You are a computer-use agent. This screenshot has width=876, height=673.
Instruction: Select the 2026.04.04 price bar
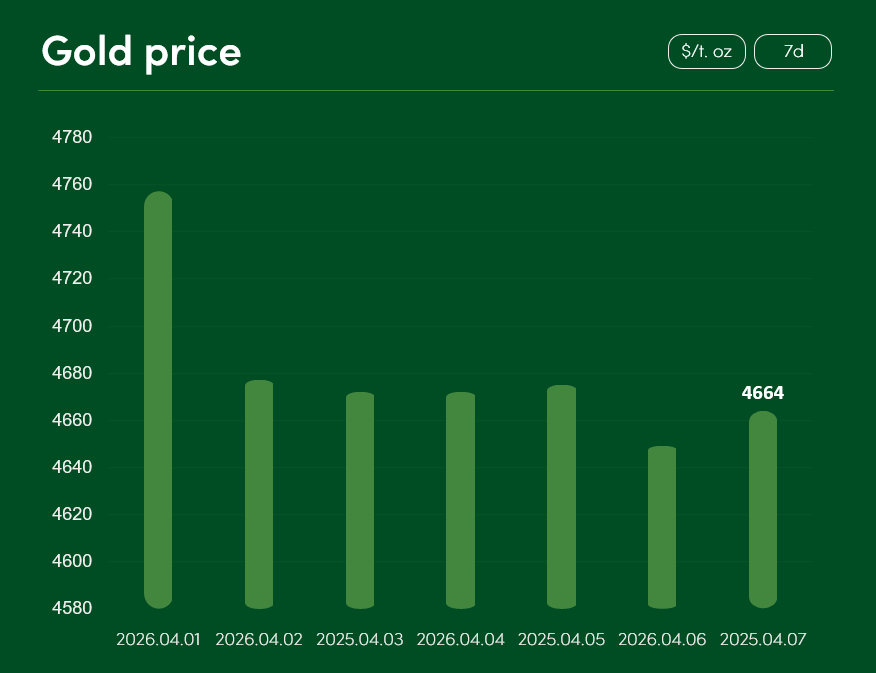pos(460,500)
